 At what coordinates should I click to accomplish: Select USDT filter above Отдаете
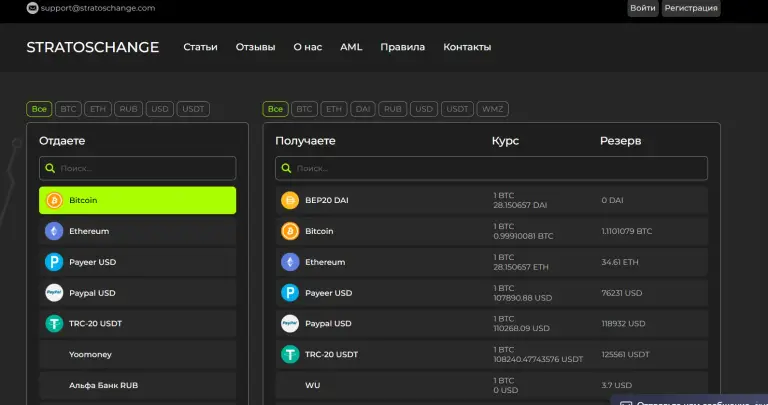coord(193,109)
